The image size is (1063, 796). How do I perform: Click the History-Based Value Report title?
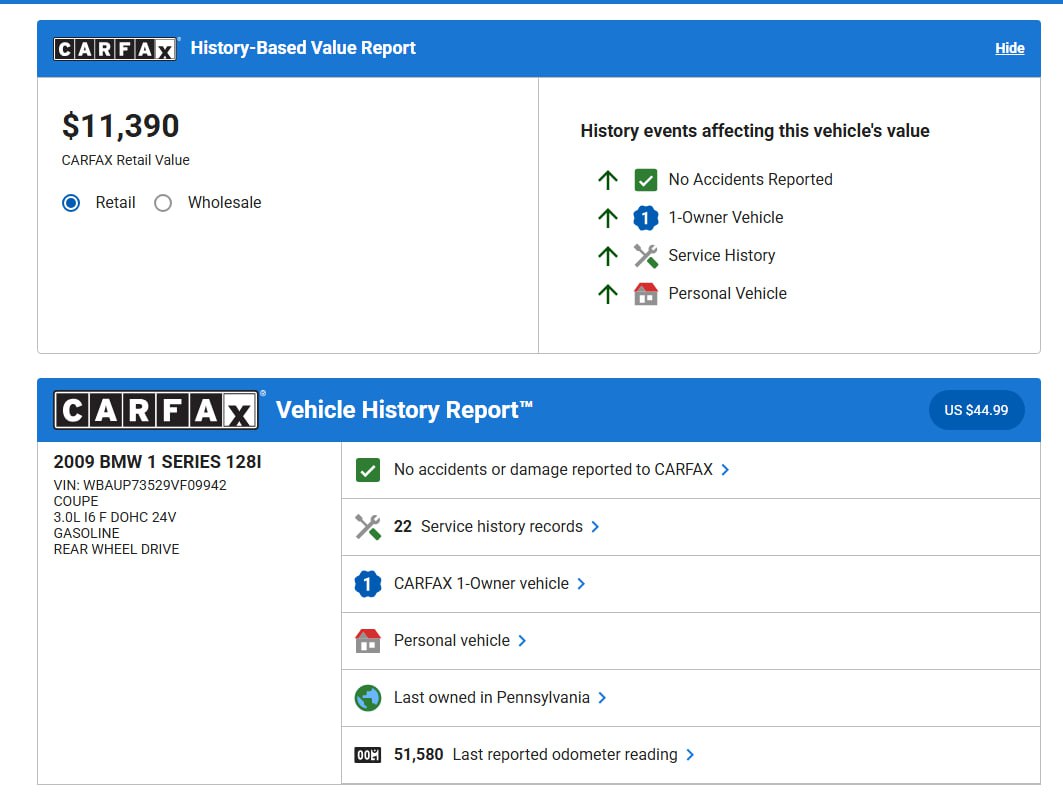click(x=303, y=48)
